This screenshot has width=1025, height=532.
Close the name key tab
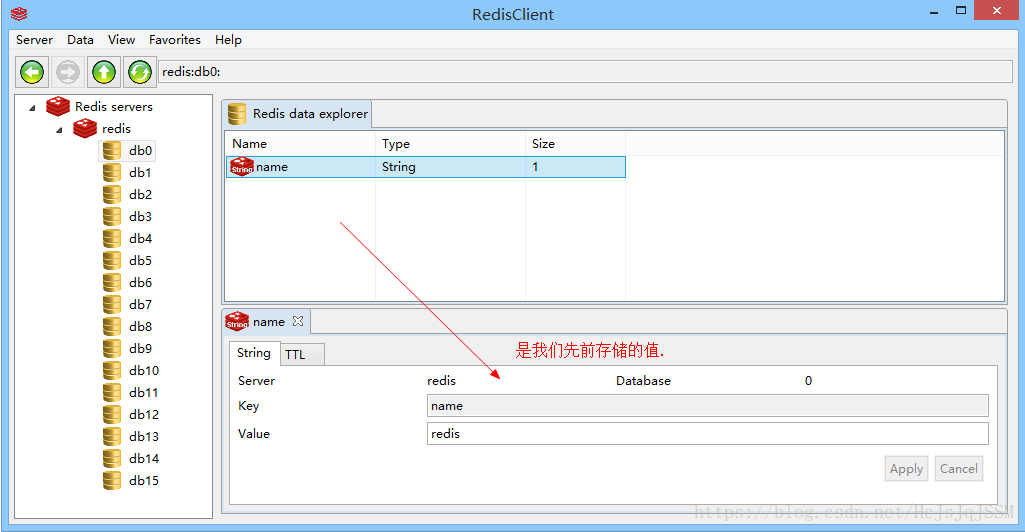pyautogui.click(x=298, y=321)
